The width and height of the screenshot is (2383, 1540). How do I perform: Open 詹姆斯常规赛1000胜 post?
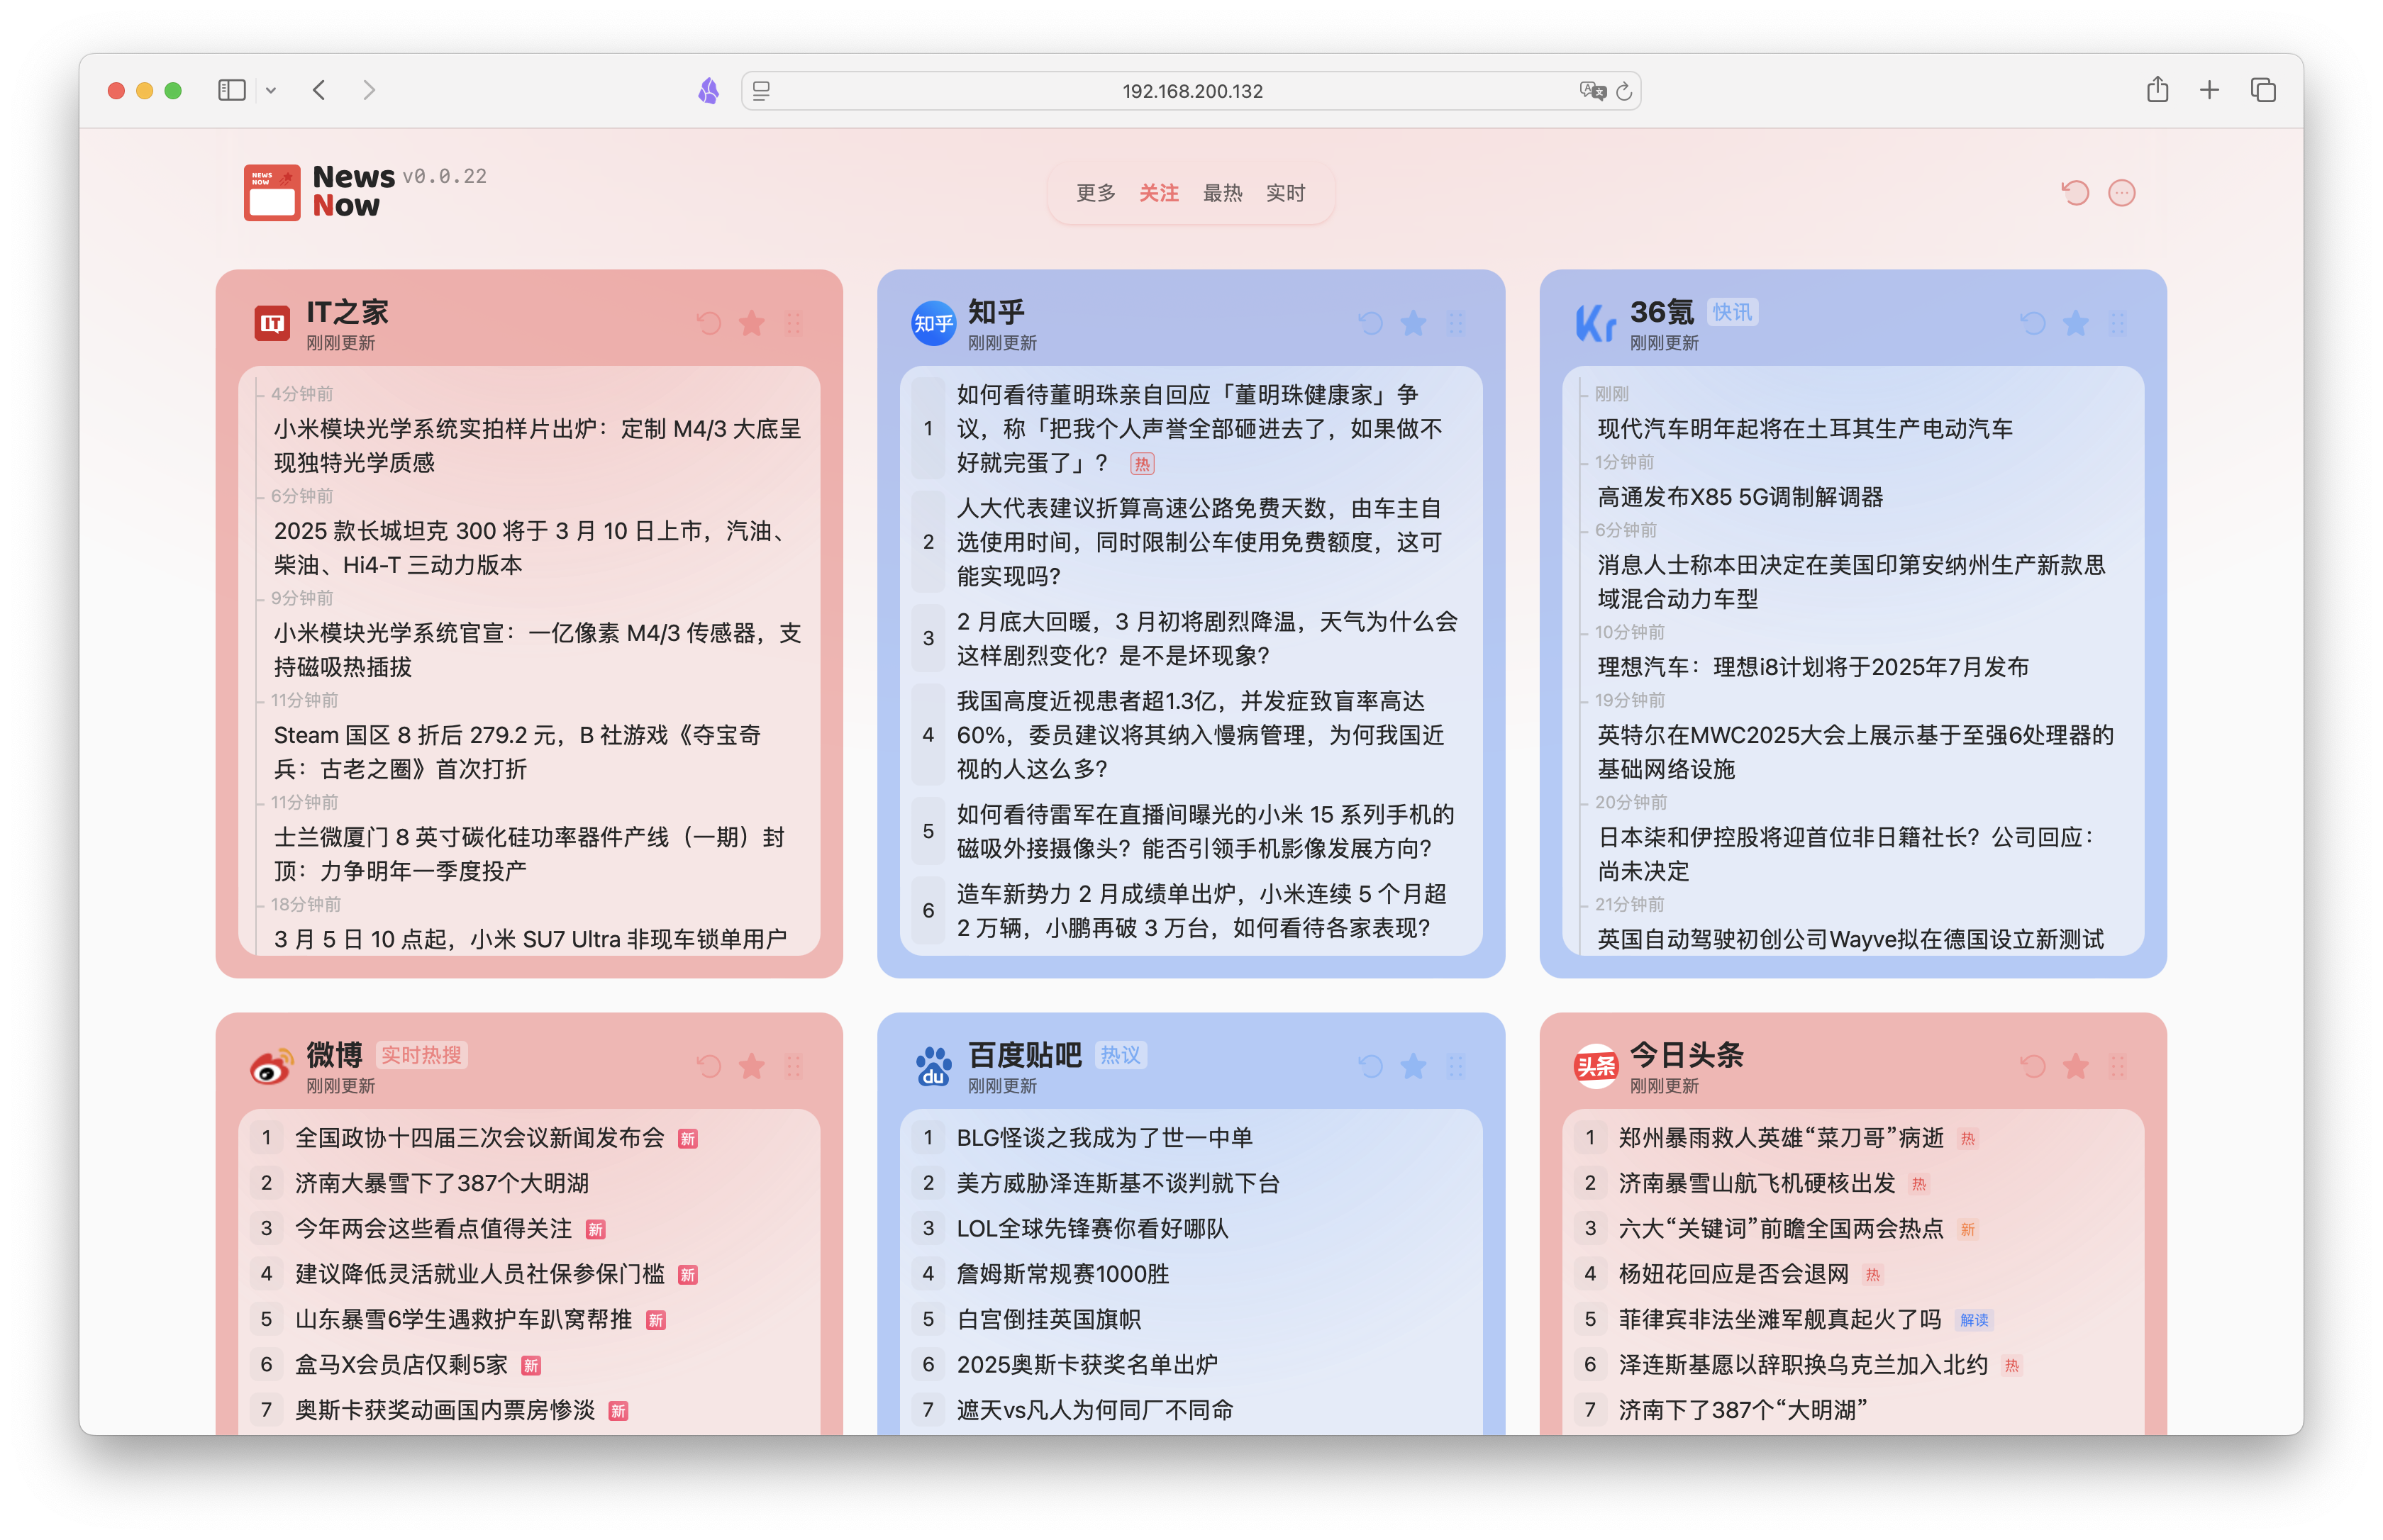[1062, 1274]
